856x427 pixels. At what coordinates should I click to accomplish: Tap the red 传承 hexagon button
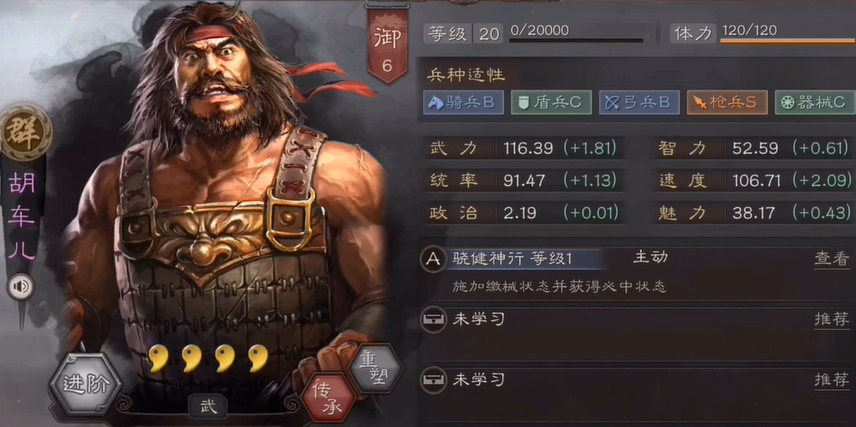pyautogui.click(x=328, y=398)
